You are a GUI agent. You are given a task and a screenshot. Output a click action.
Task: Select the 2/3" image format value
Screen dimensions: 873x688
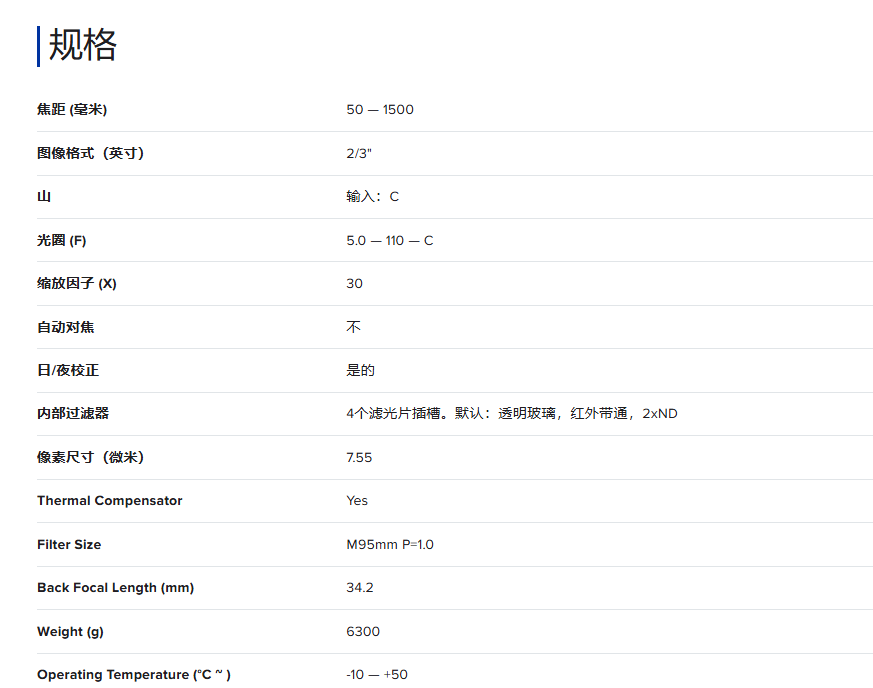(360, 153)
